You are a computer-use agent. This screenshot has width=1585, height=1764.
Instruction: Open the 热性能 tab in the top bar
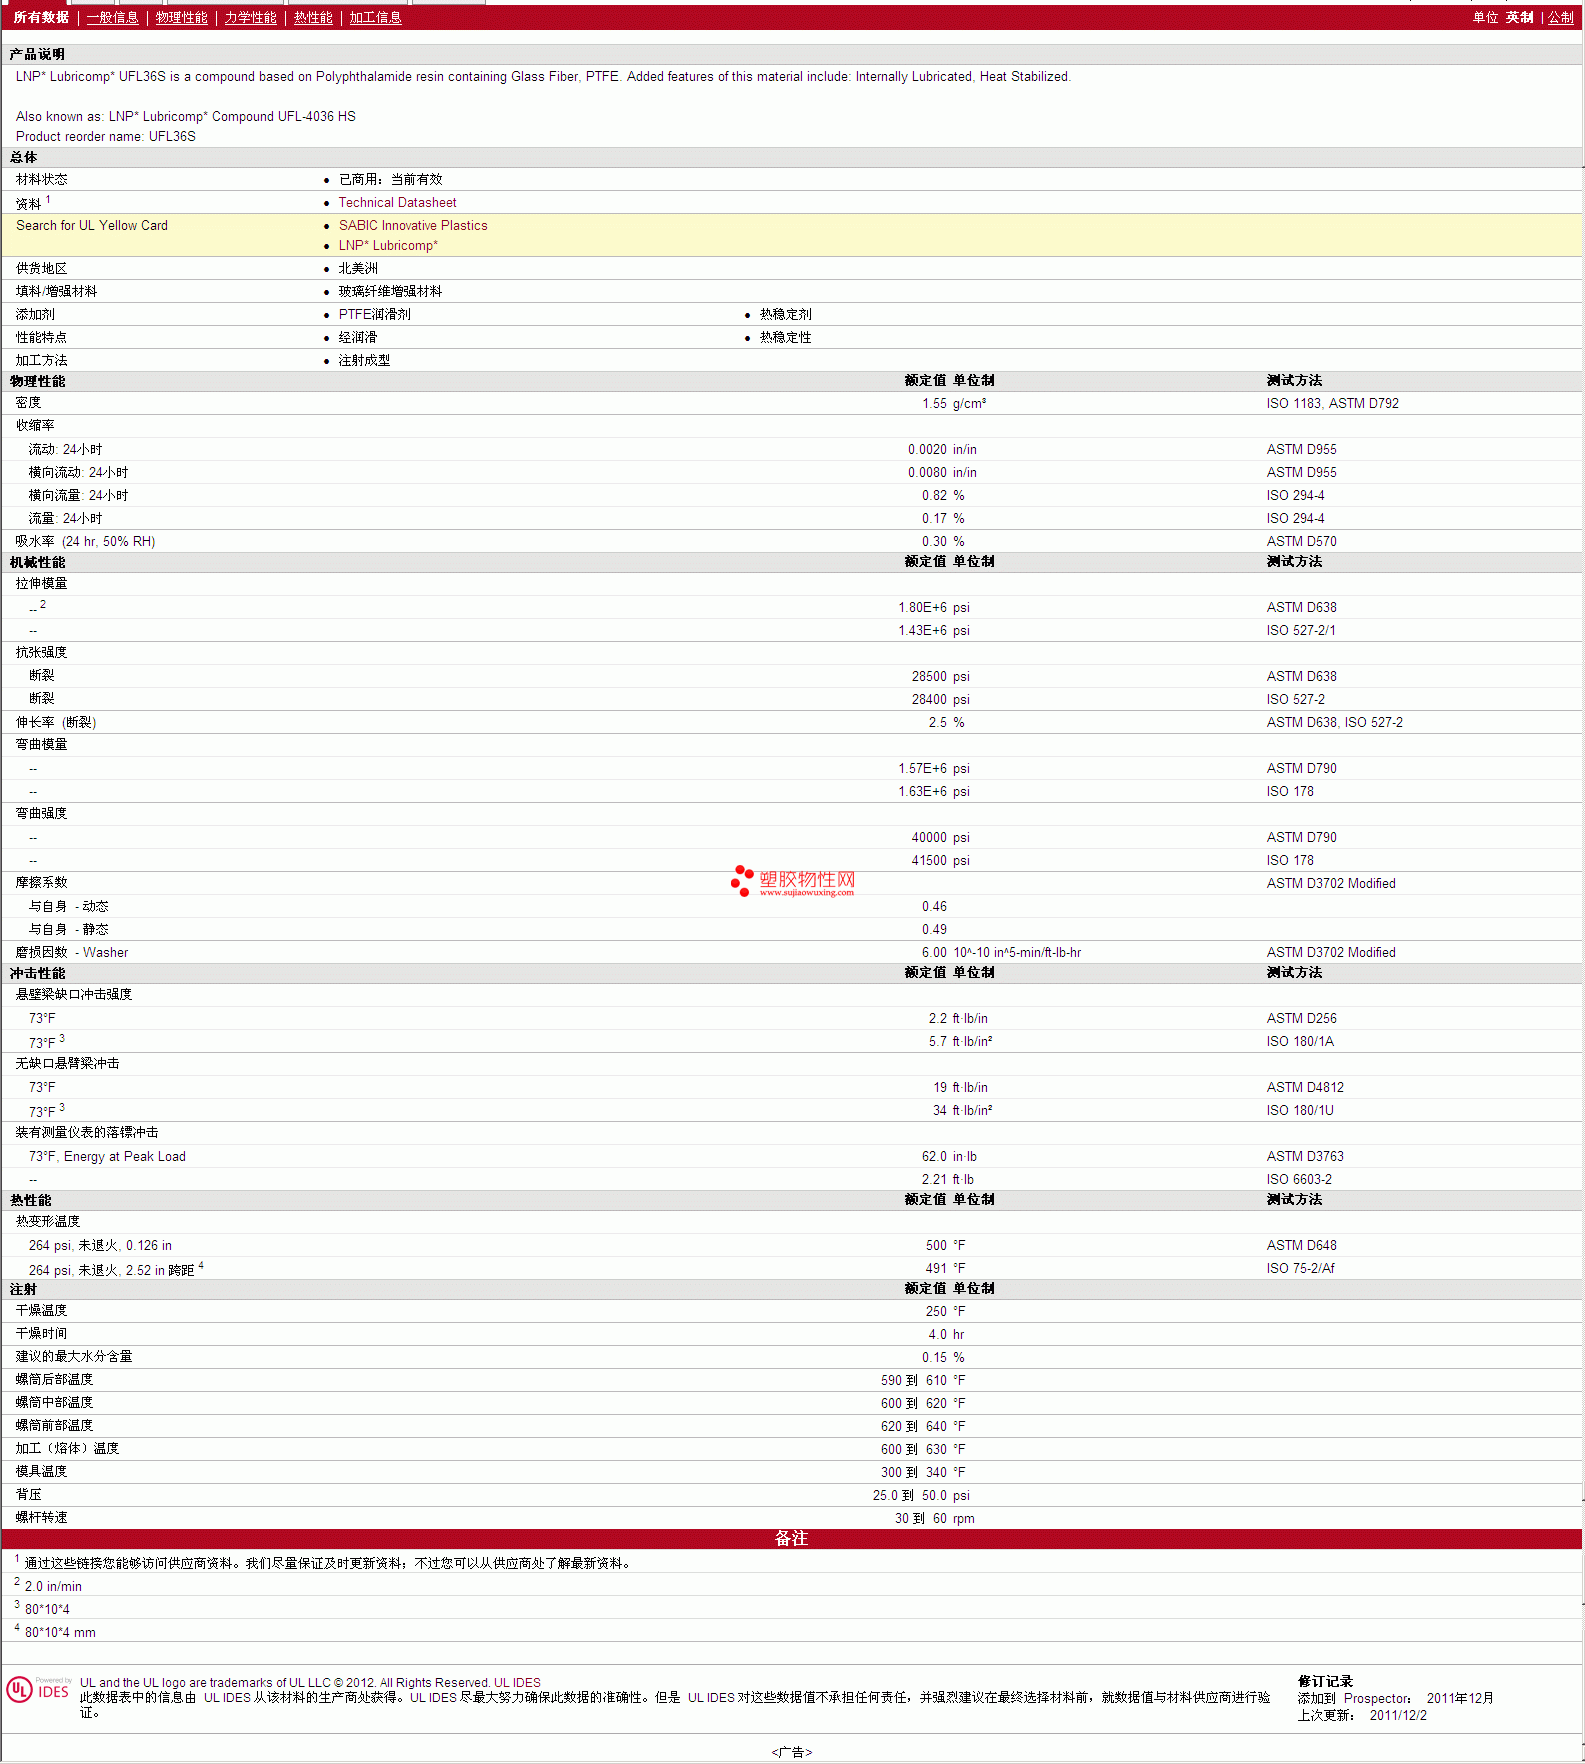313,18
